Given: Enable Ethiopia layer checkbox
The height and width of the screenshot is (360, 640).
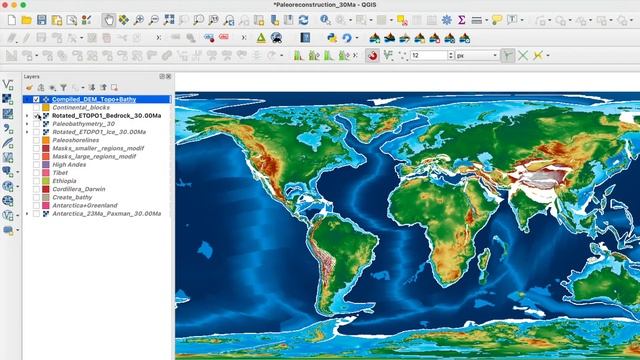Looking at the screenshot, I should pos(36,181).
